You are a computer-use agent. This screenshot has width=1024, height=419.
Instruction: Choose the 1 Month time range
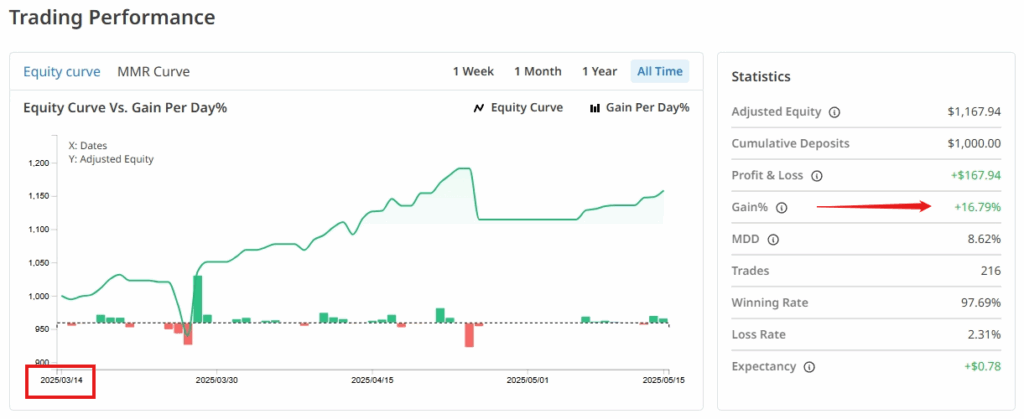point(537,71)
